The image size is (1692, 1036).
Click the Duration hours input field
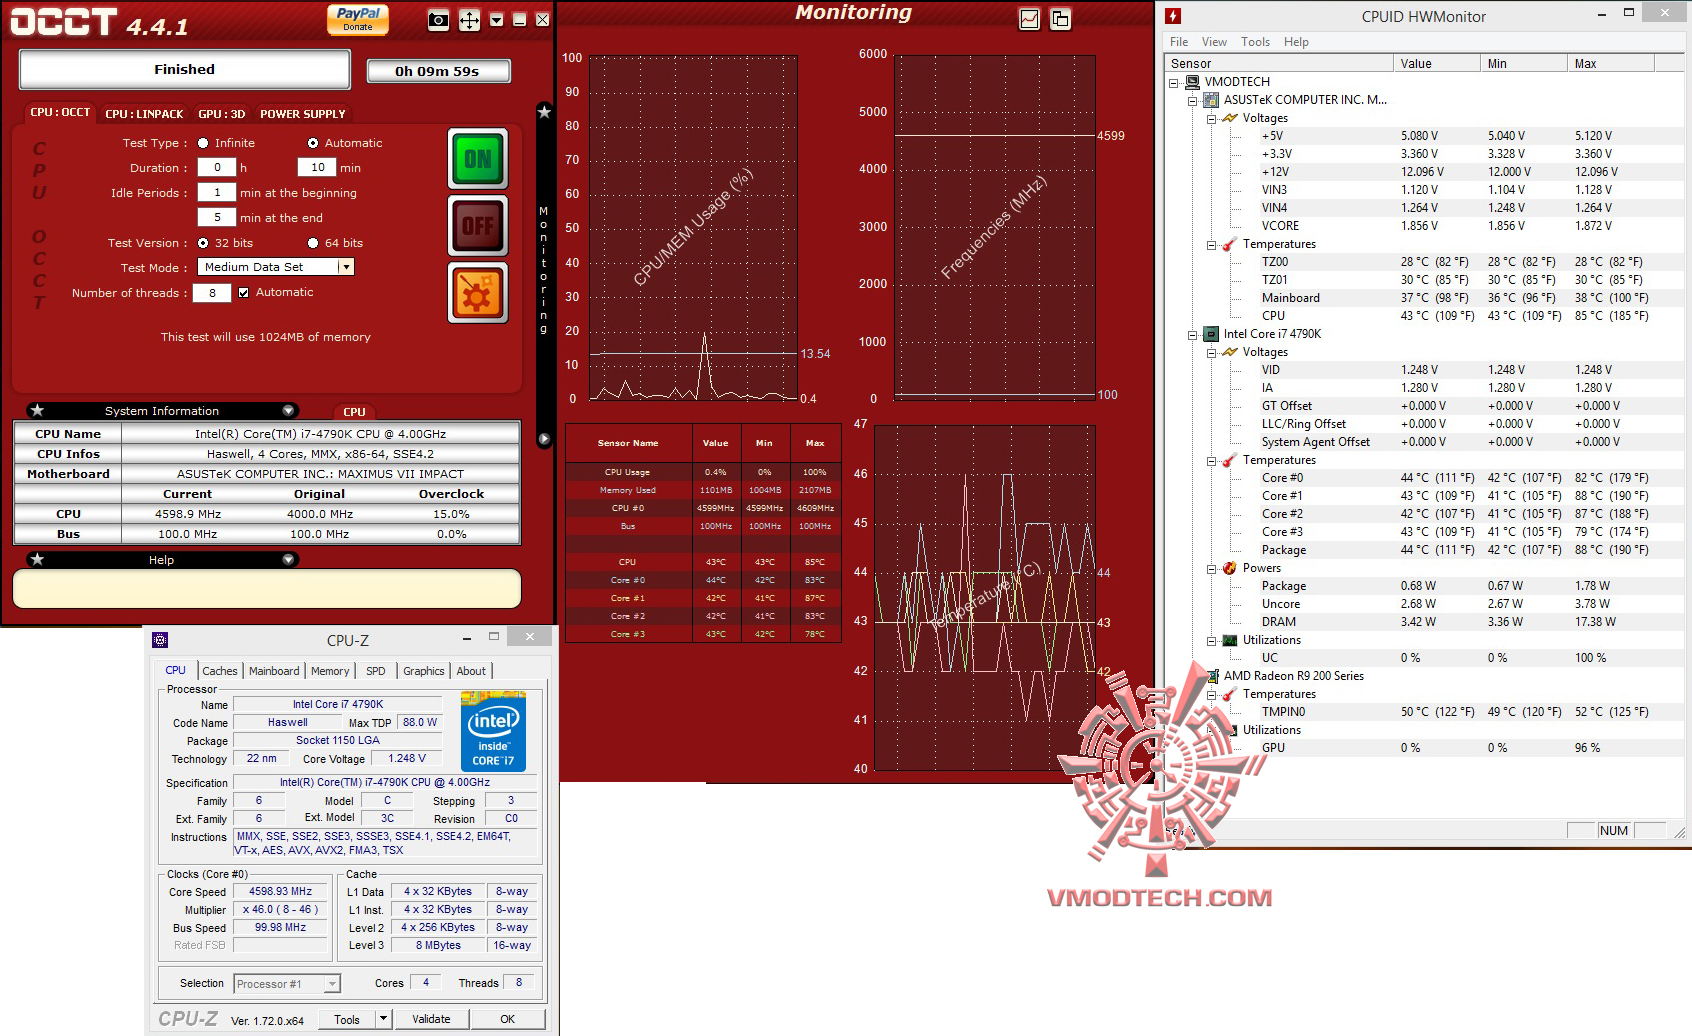click(x=217, y=167)
